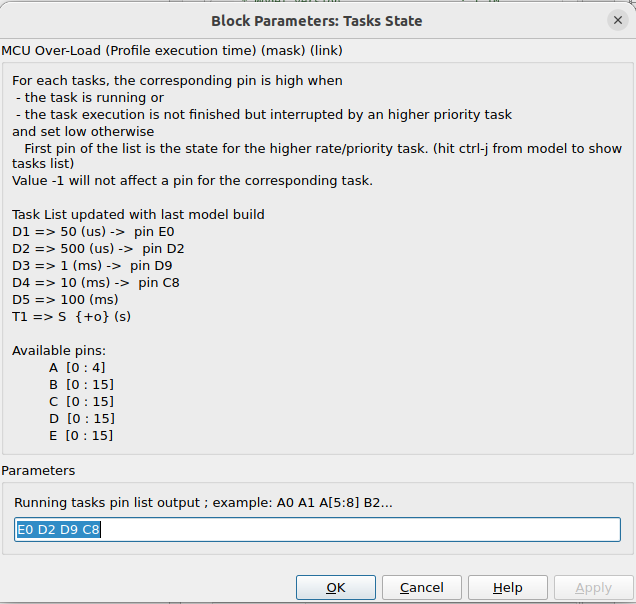Close the Block Parameters dialog
Screen dimensions: 636x604
[x=617, y=20]
